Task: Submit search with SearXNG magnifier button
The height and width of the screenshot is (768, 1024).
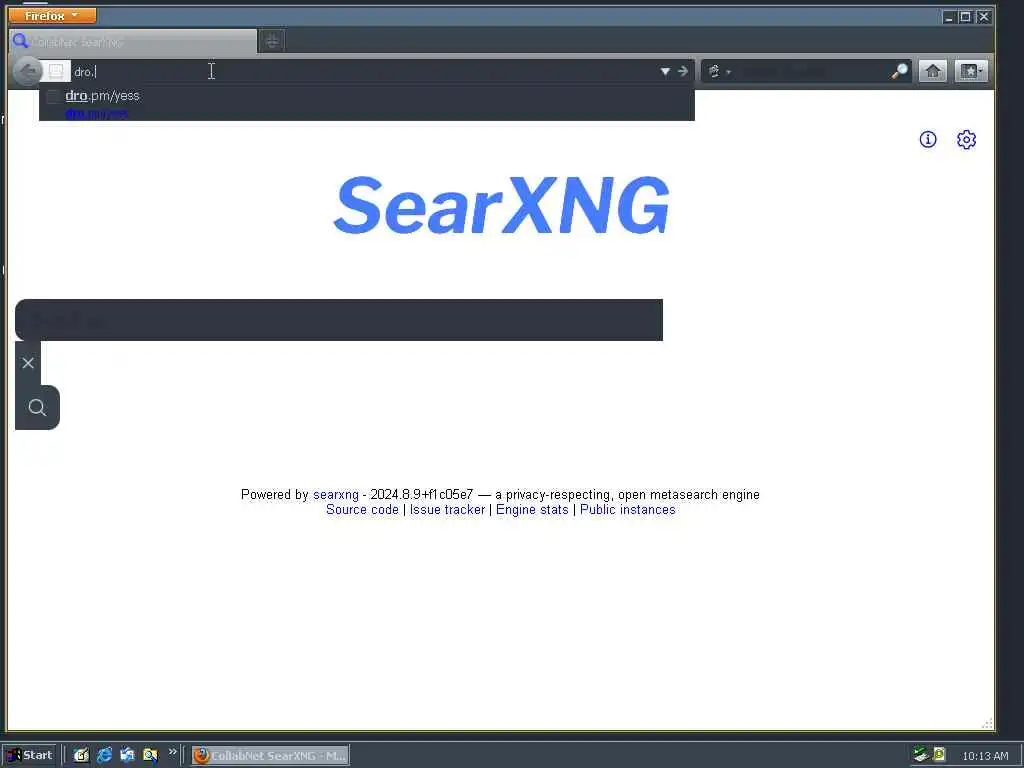Action: [37, 408]
